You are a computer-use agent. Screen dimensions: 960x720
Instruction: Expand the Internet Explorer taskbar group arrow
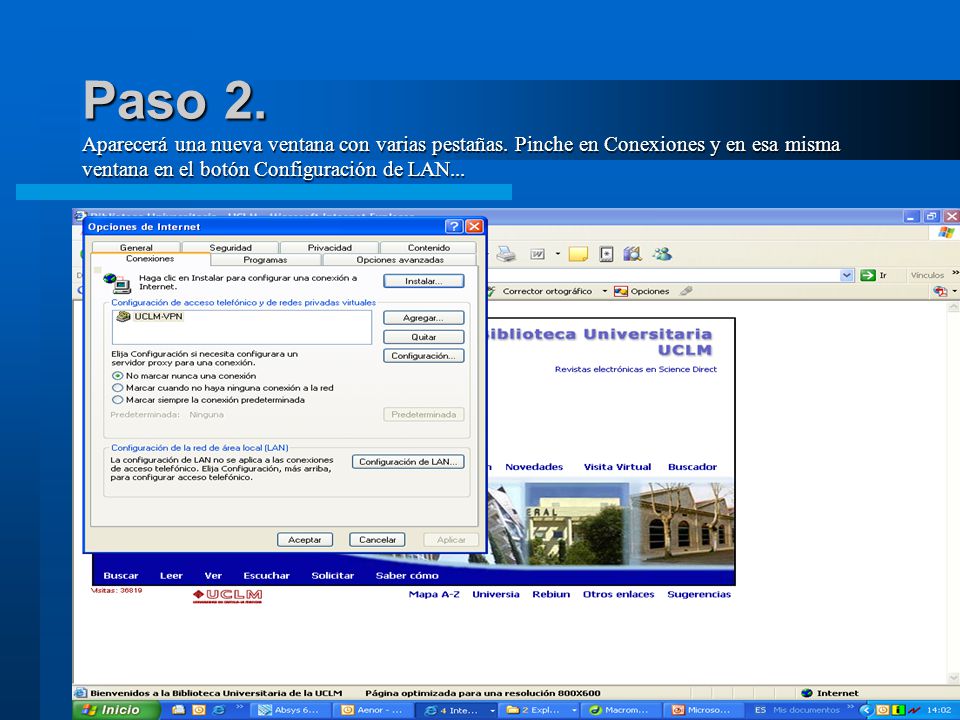492,711
